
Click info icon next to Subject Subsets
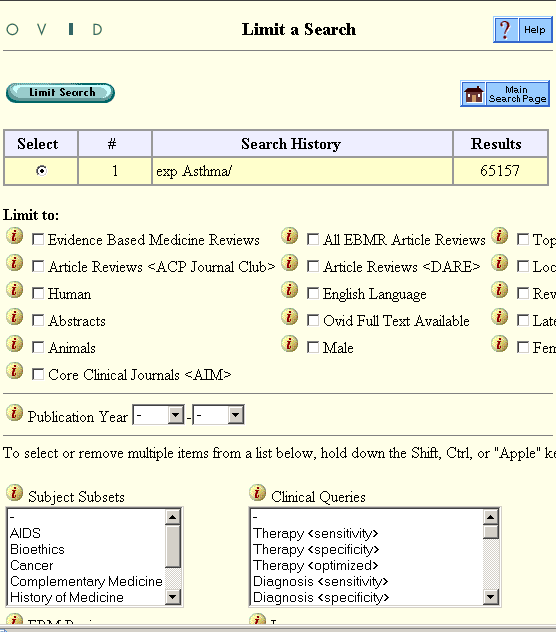[x=15, y=493]
